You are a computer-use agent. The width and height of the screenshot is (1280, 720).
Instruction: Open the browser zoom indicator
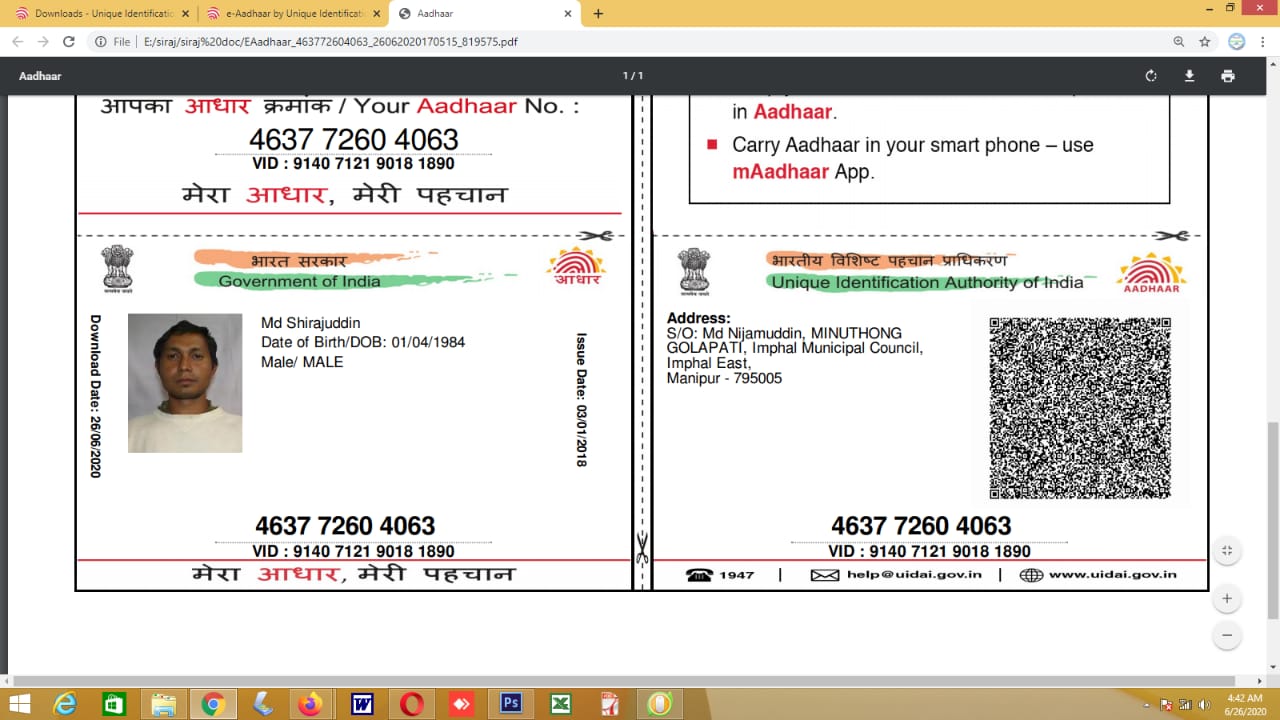[x=1179, y=42]
